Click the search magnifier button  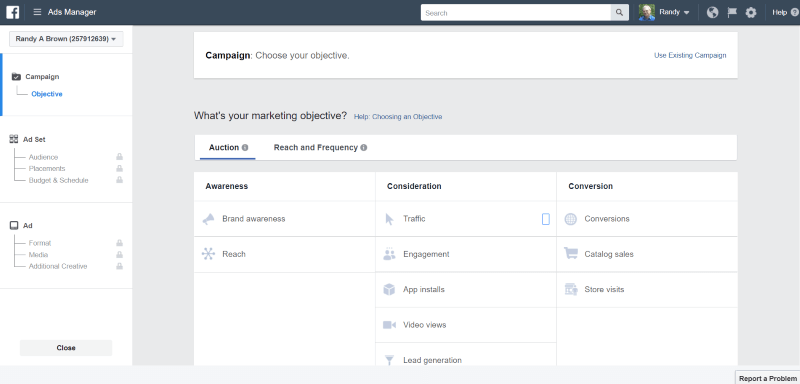pos(619,13)
